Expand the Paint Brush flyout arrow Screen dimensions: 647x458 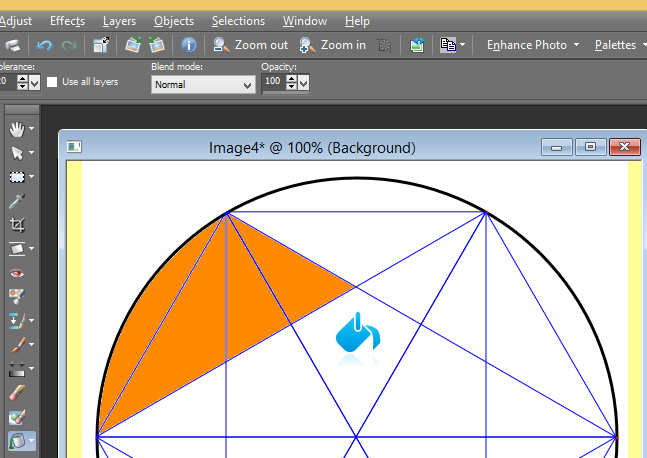click(31, 344)
